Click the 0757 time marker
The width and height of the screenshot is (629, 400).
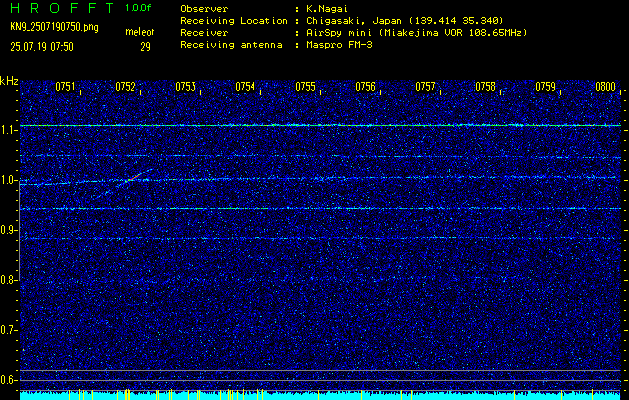425,87
